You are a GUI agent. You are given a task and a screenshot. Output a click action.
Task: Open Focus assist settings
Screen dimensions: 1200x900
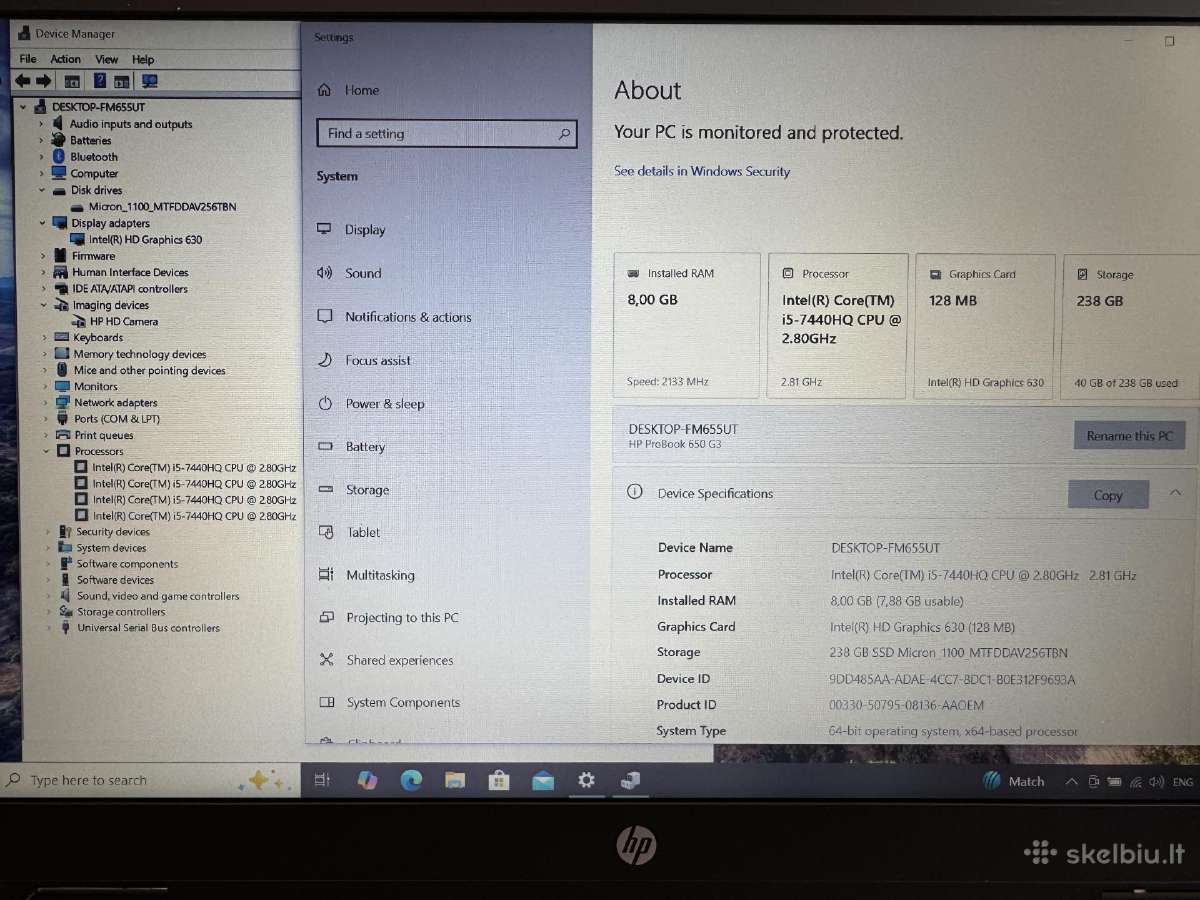(378, 360)
